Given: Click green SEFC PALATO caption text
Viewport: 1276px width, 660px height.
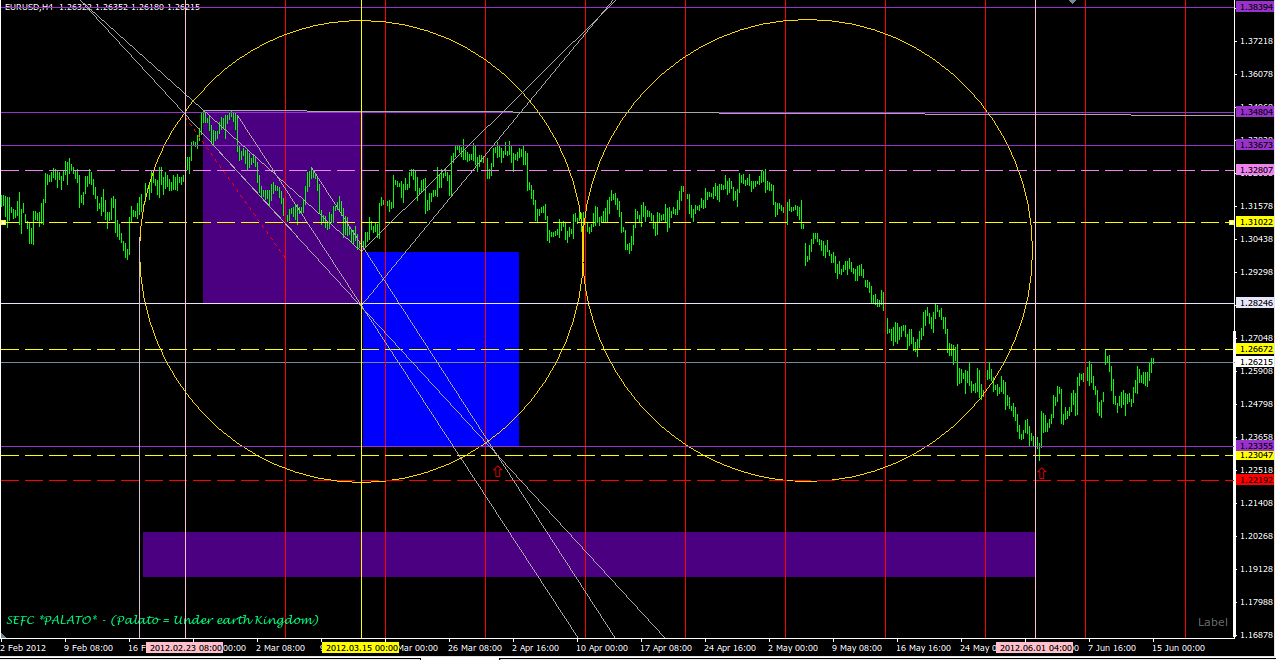Looking at the screenshot, I should pos(162,620).
